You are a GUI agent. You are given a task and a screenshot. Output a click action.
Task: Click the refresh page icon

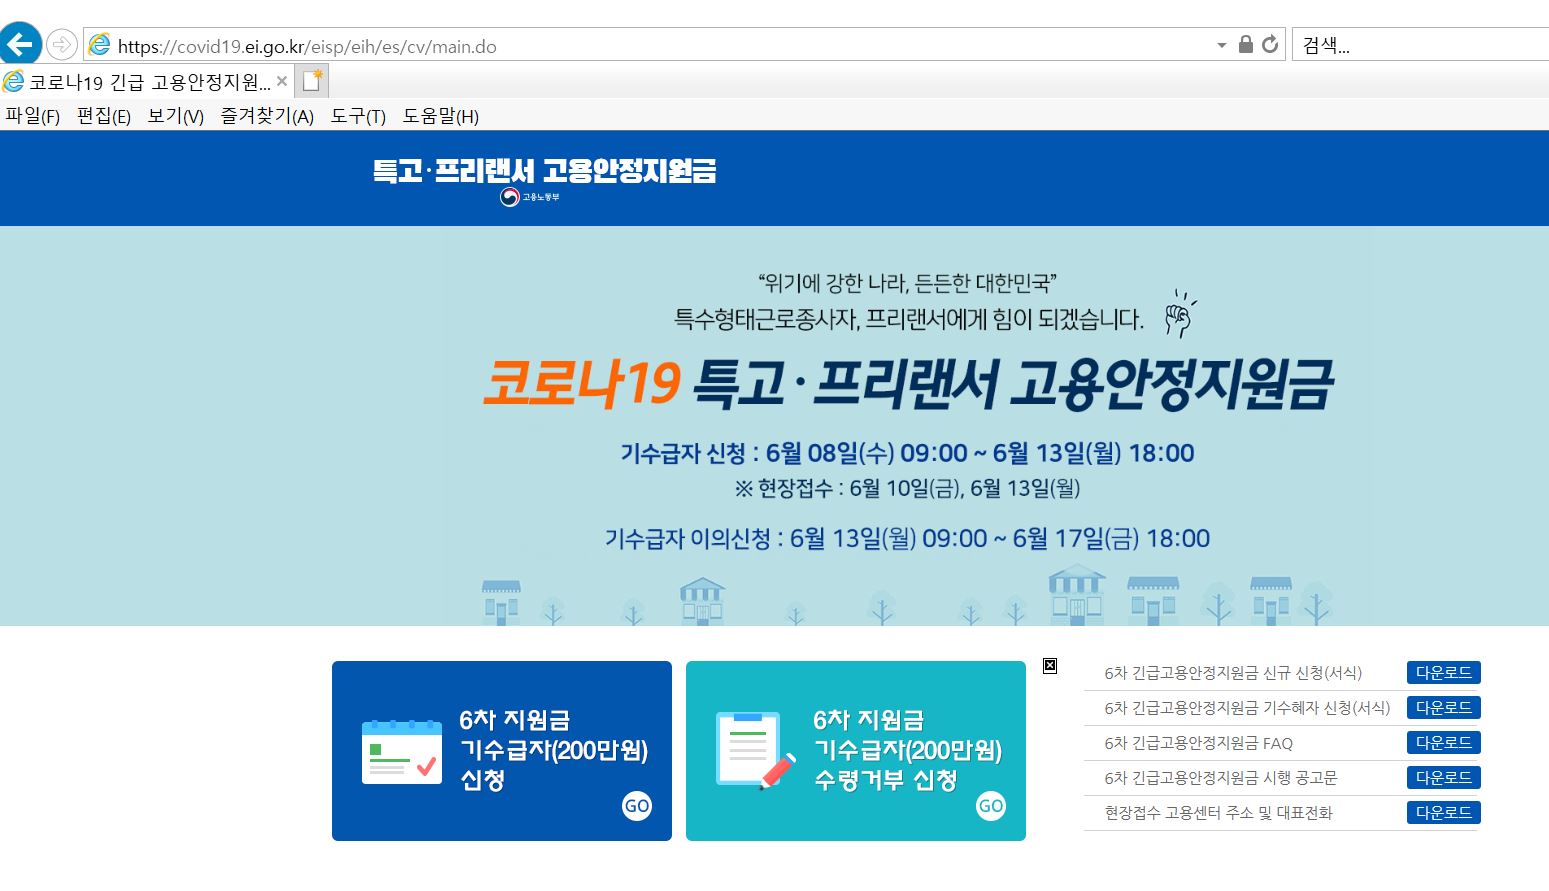click(x=1268, y=44)
